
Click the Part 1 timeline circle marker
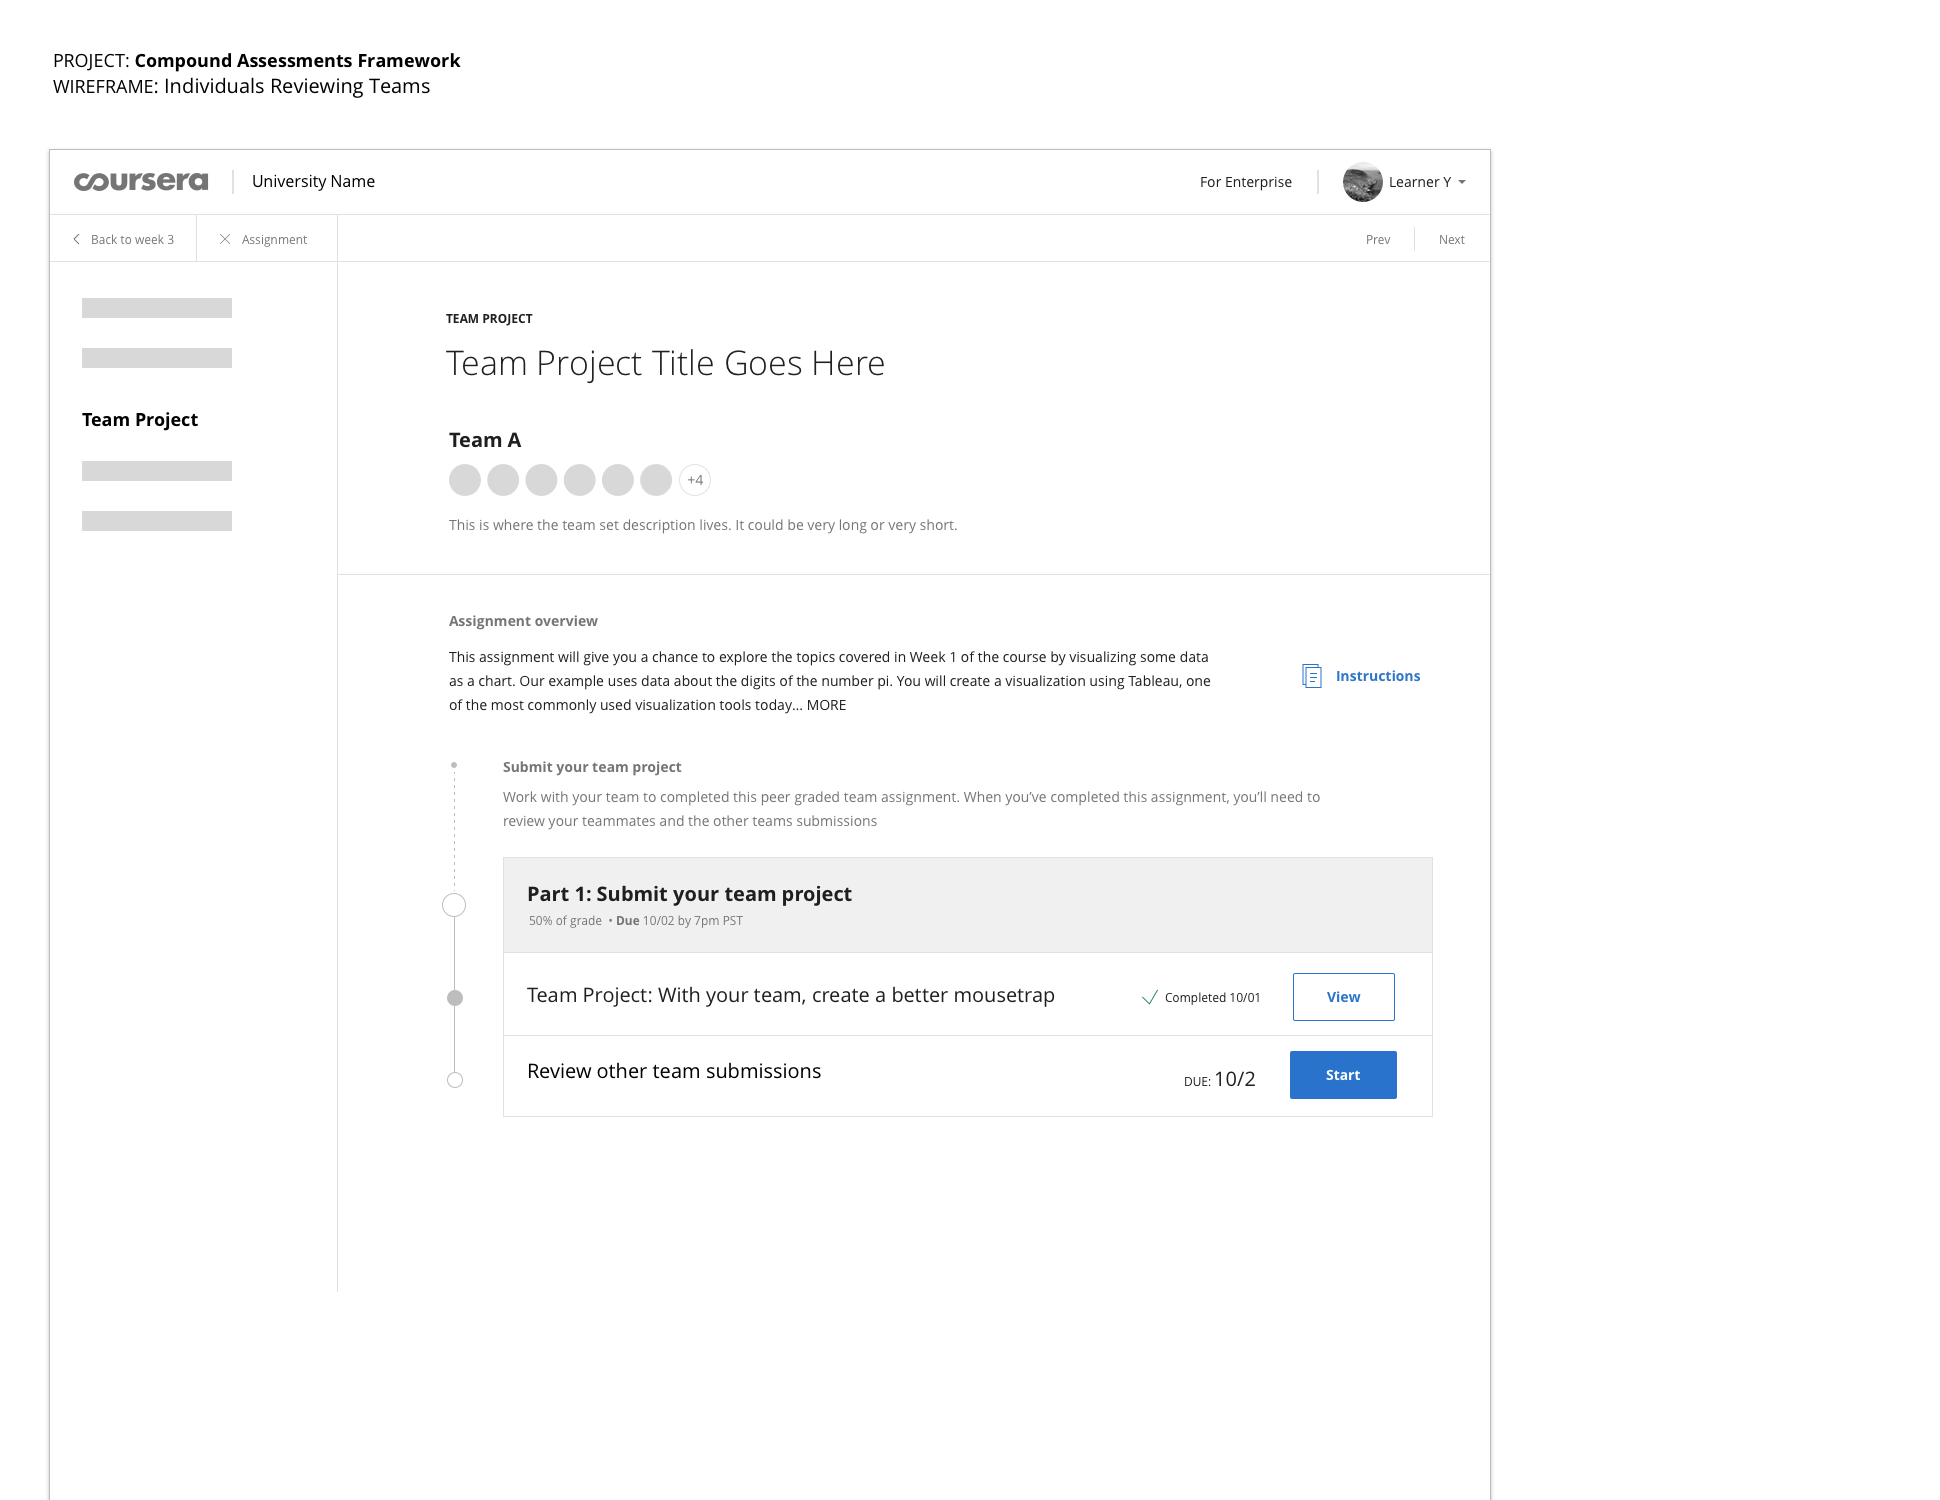point(454,905)
